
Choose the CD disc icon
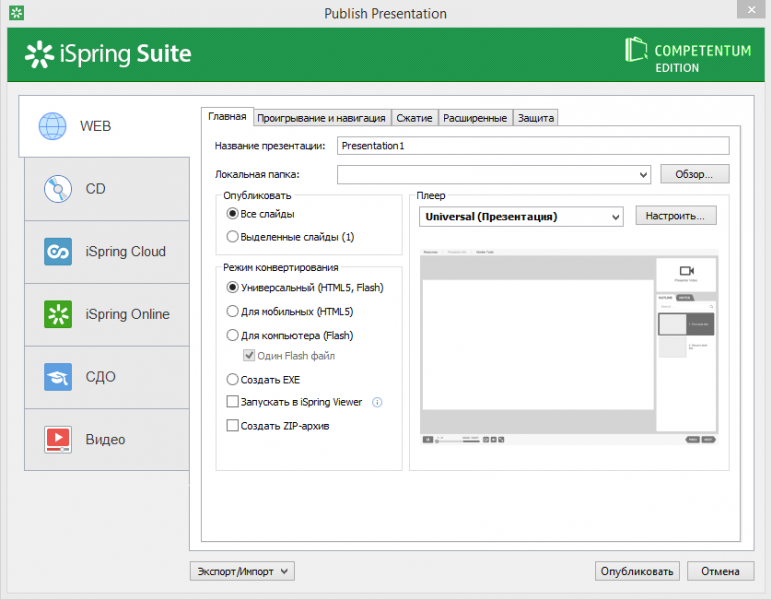58,189
